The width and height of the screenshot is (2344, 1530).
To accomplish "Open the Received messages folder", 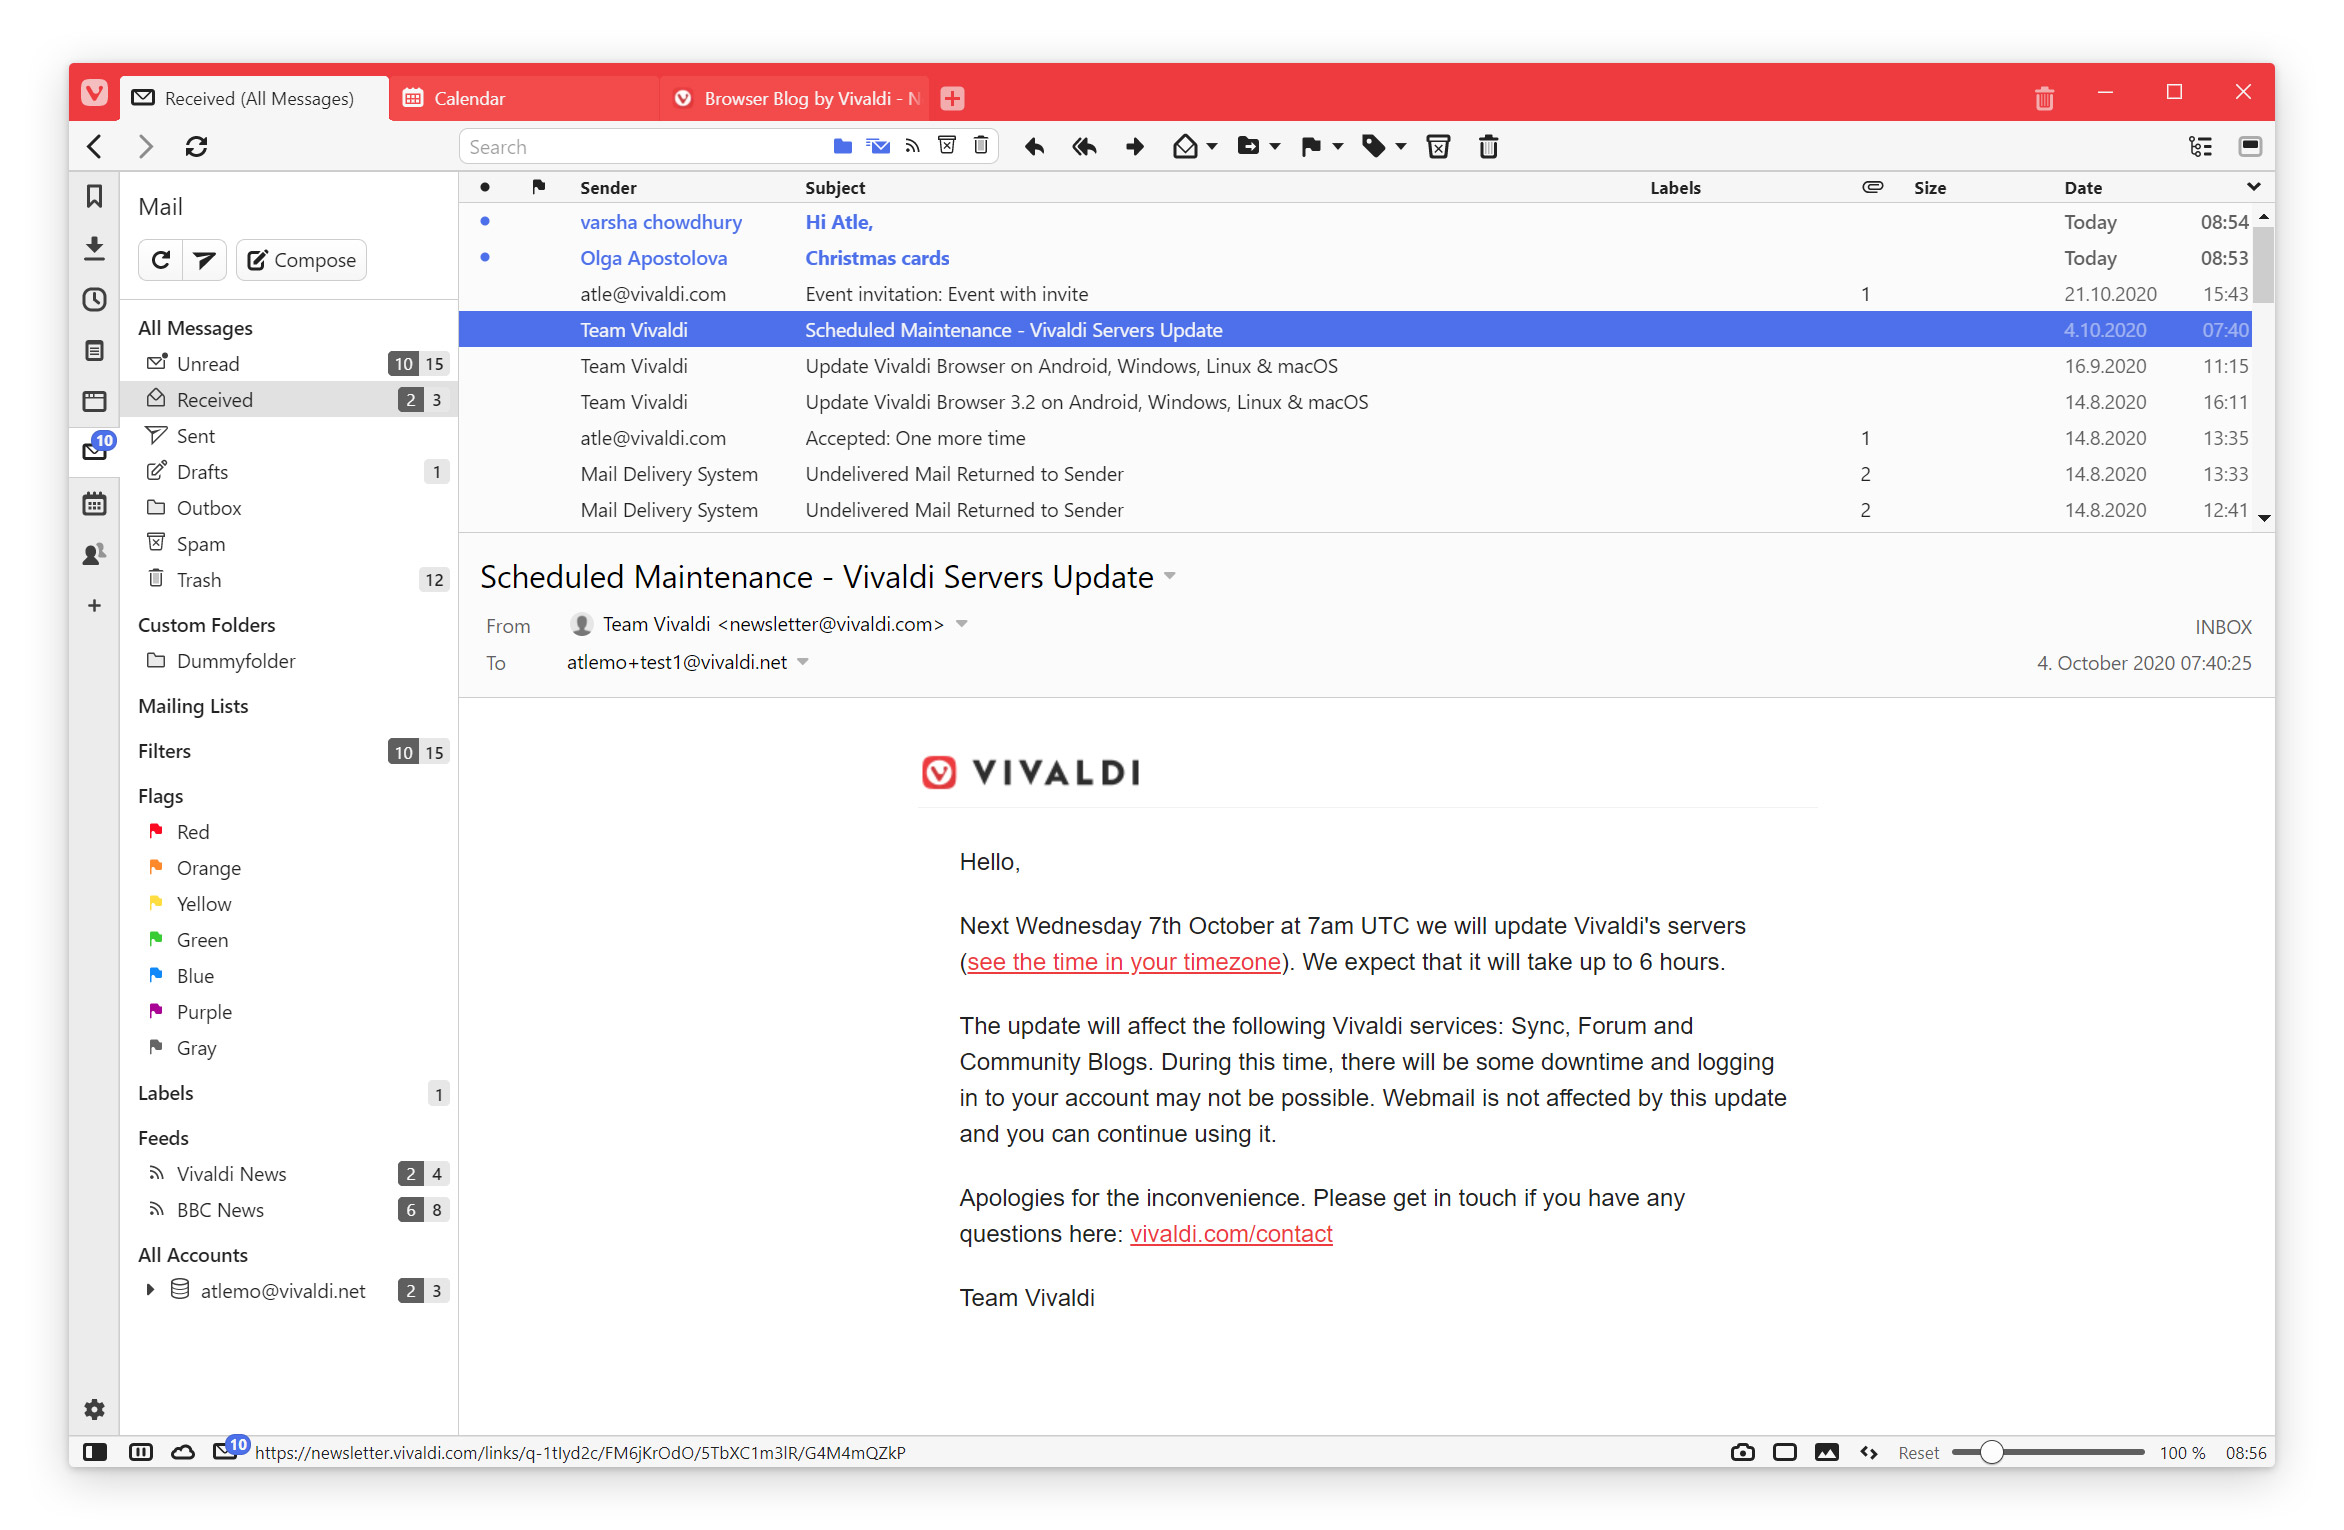I will pos(214,398).
